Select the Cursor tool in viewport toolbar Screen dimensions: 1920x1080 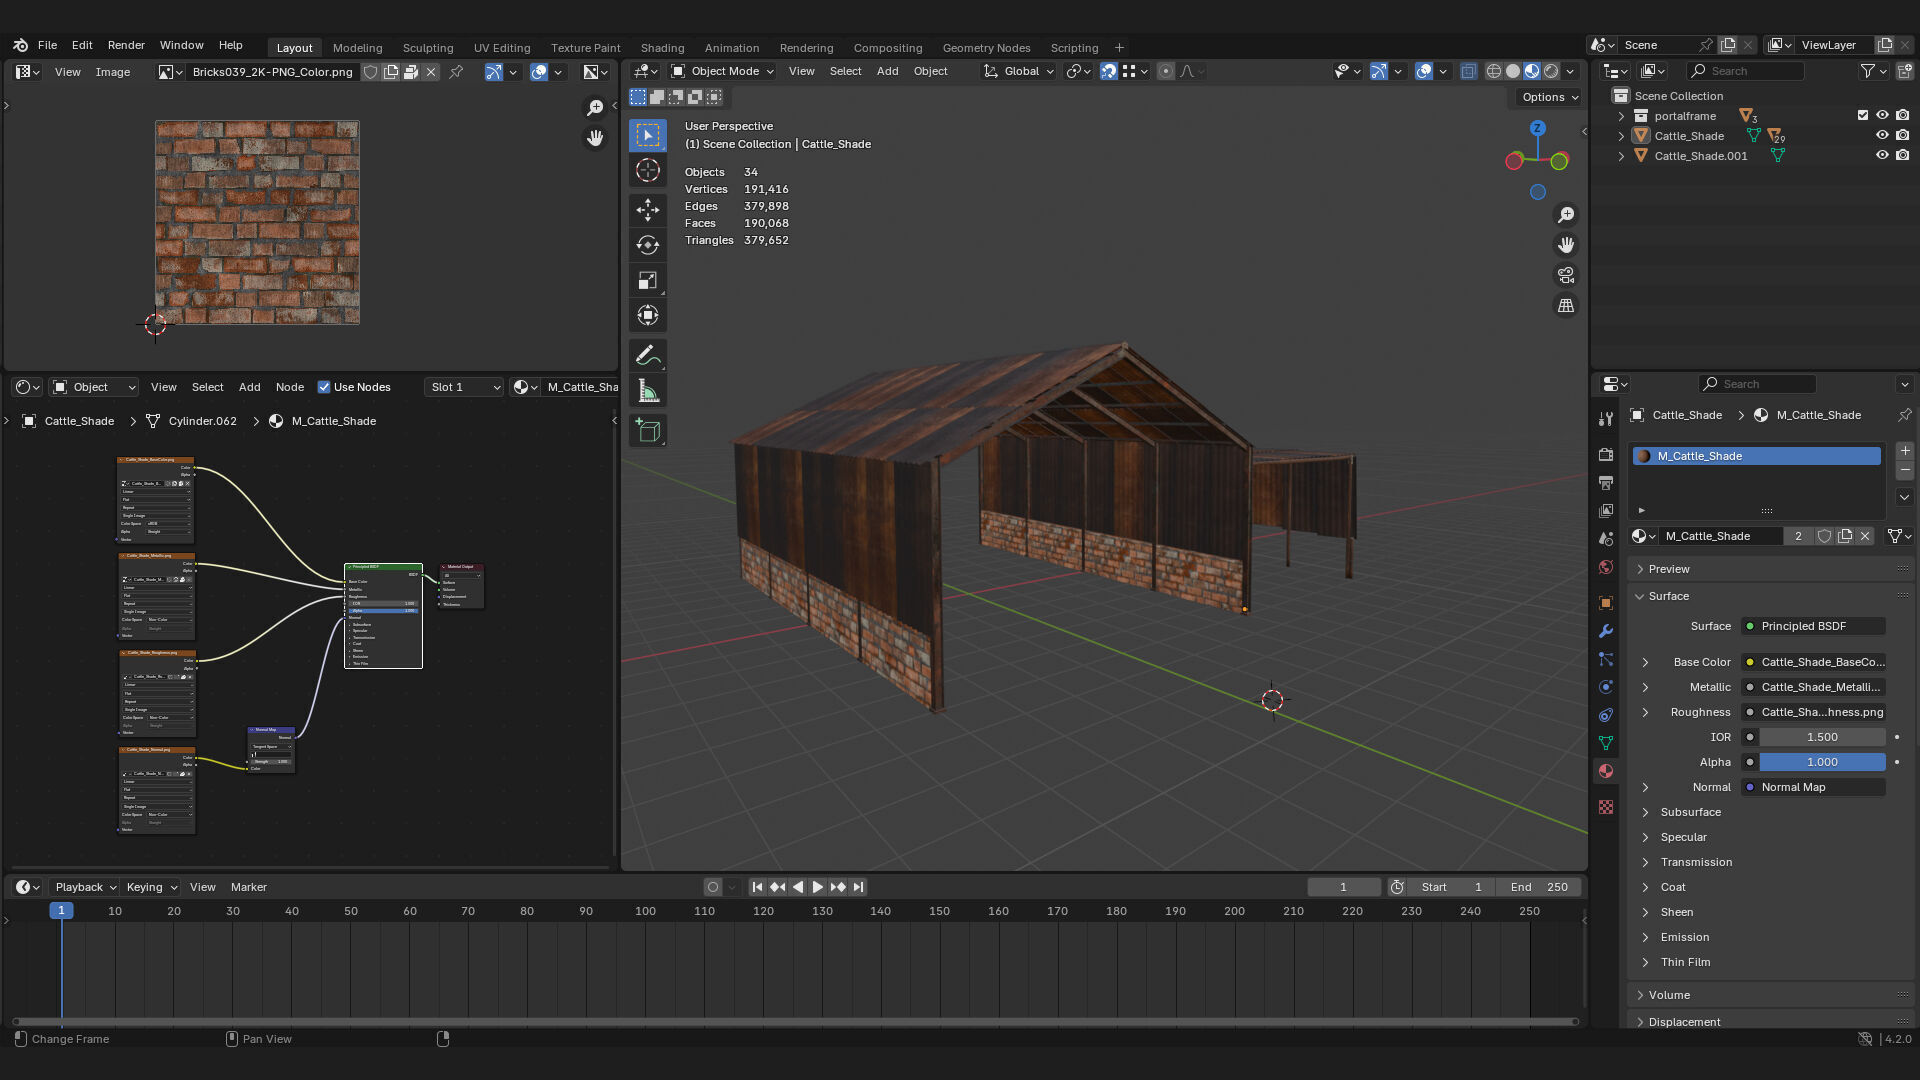click(648, 170)
